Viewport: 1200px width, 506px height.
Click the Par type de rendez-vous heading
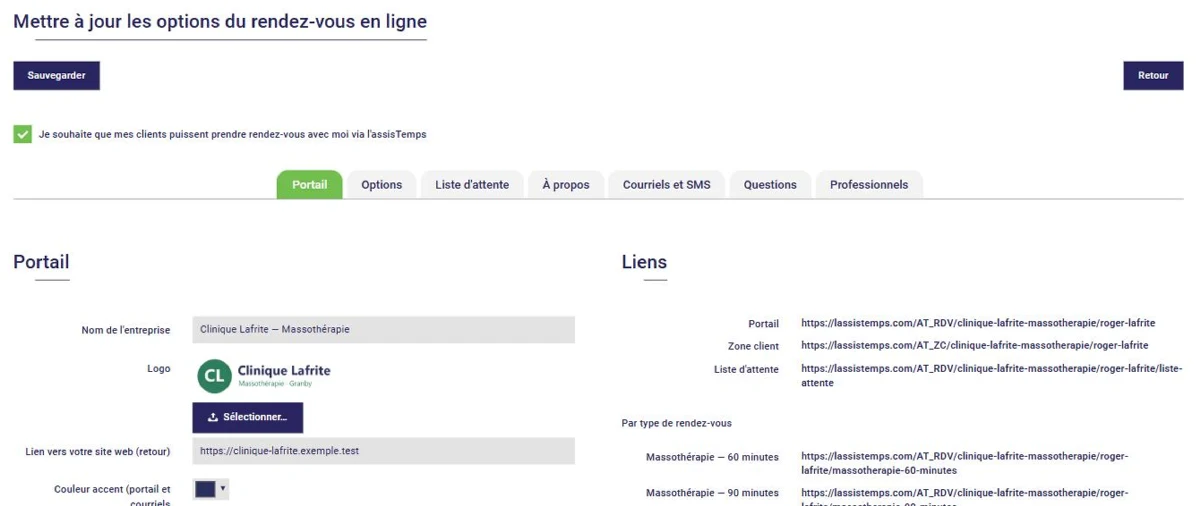(x=676, y=423)
